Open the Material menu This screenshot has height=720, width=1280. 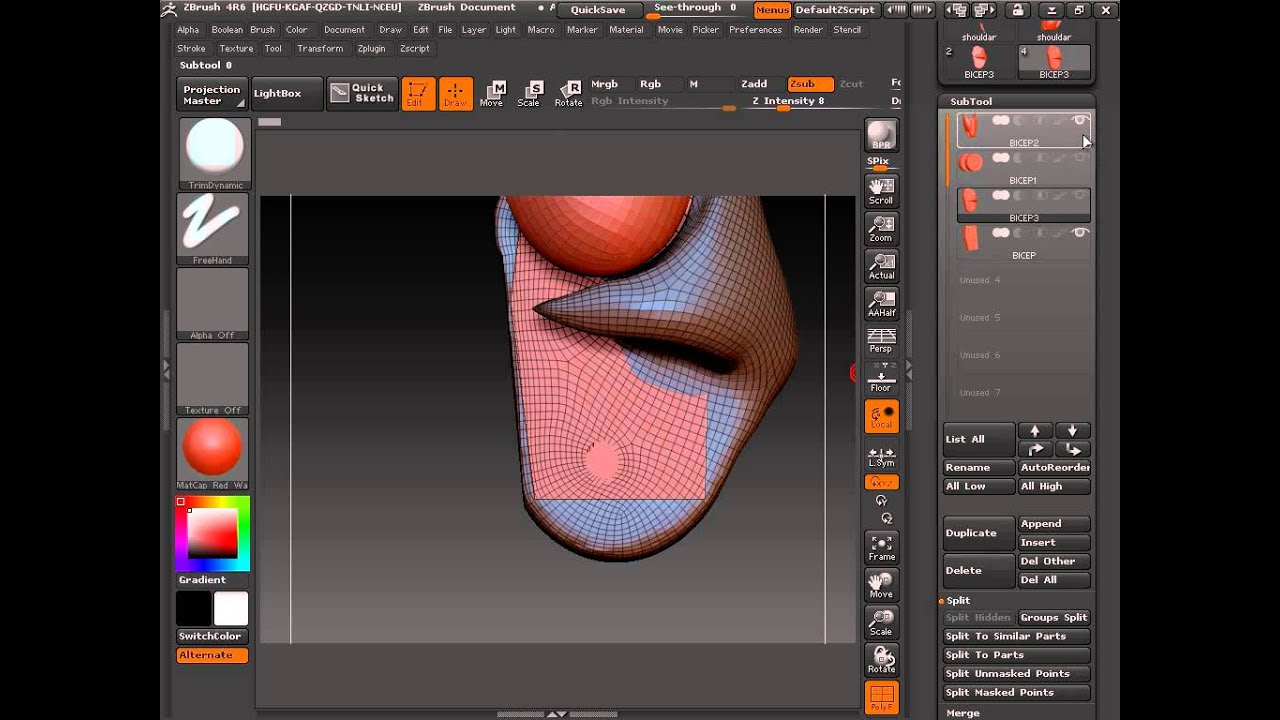626,30
